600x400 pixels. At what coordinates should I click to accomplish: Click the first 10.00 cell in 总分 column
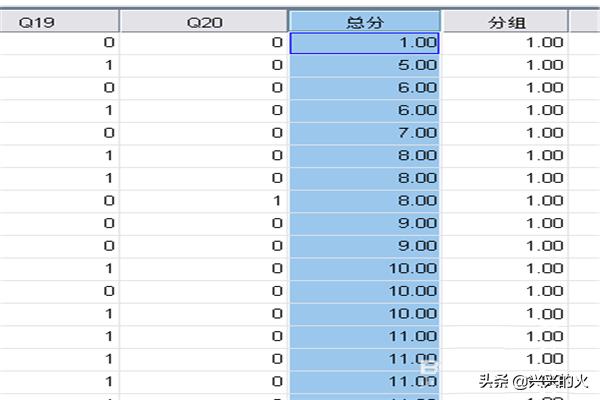tap(365, 268)
